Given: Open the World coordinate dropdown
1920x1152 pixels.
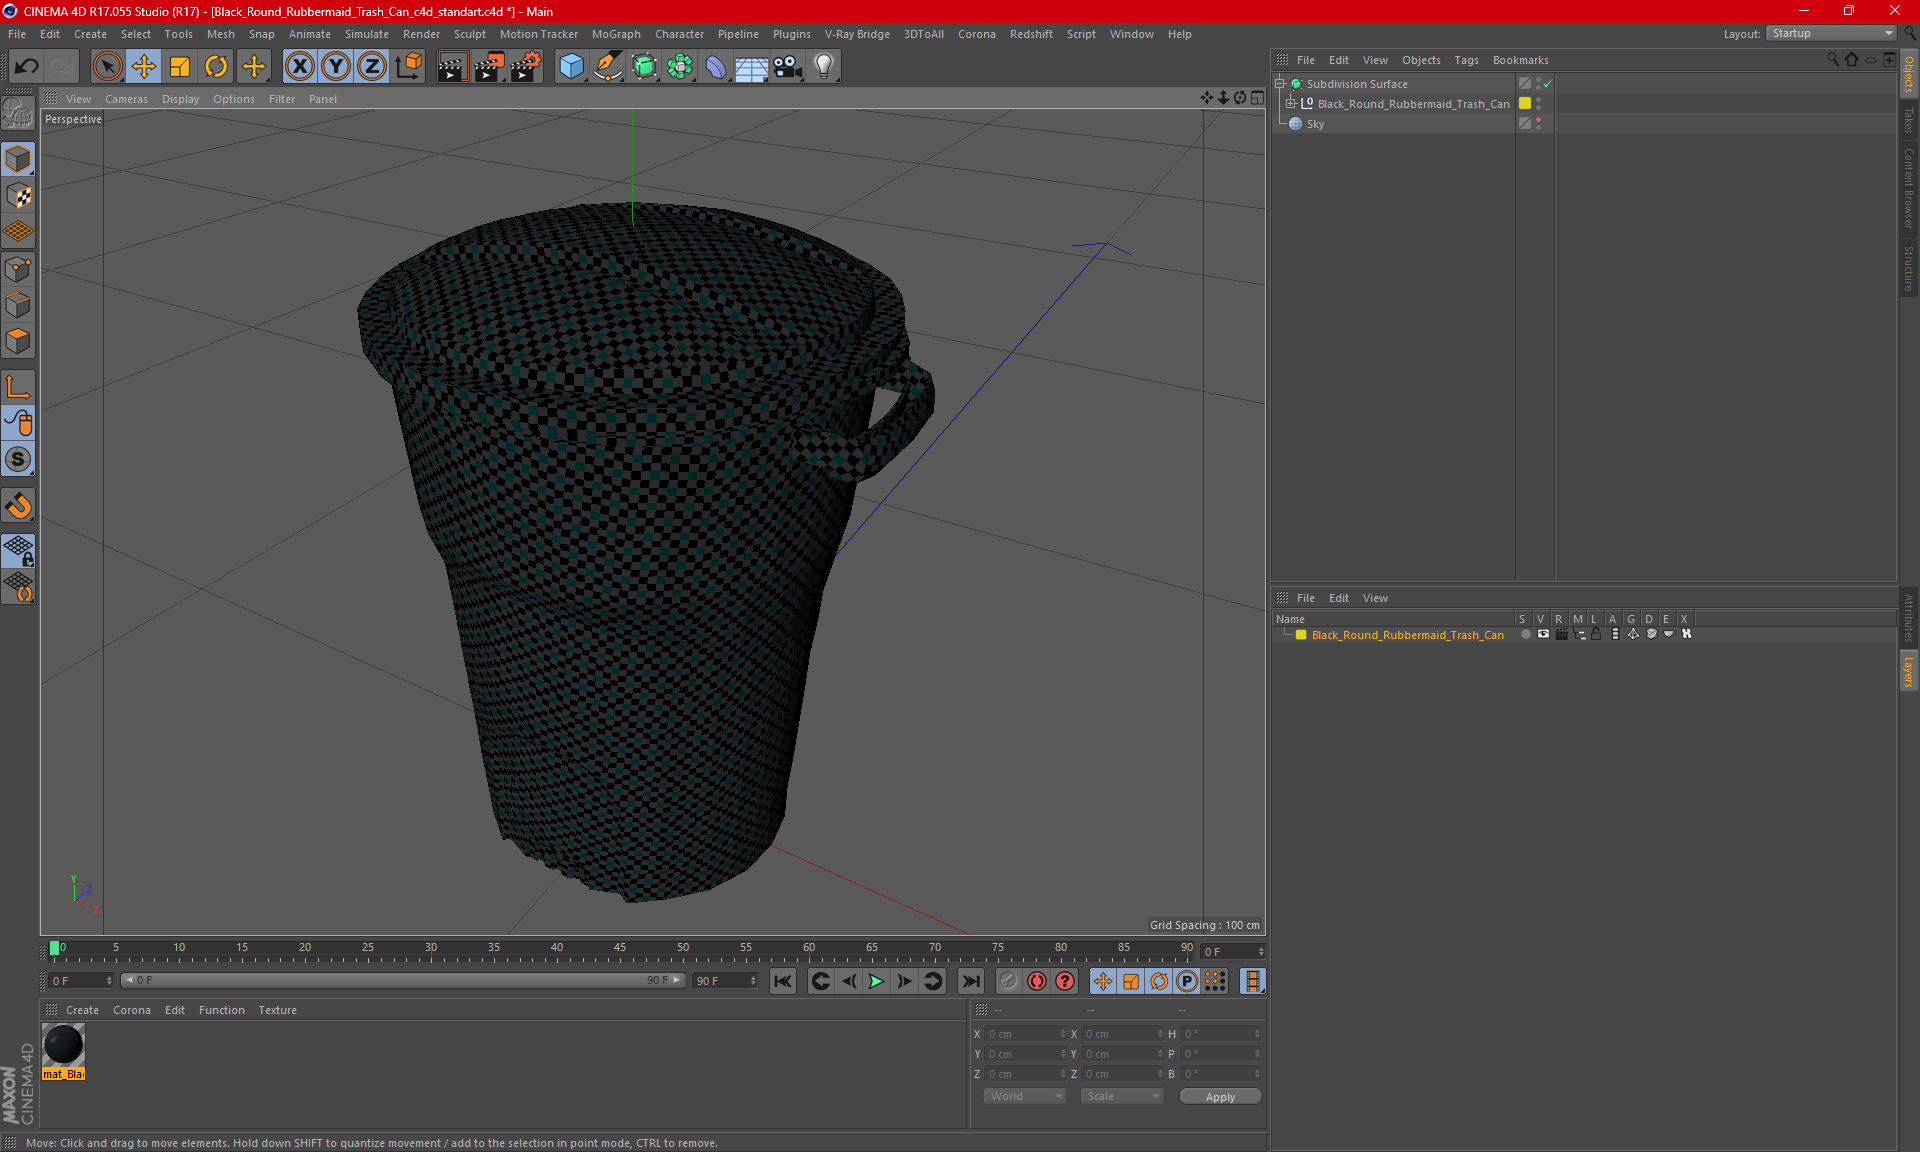Looking at the screenshot, I should (x=1026, y=1096).
